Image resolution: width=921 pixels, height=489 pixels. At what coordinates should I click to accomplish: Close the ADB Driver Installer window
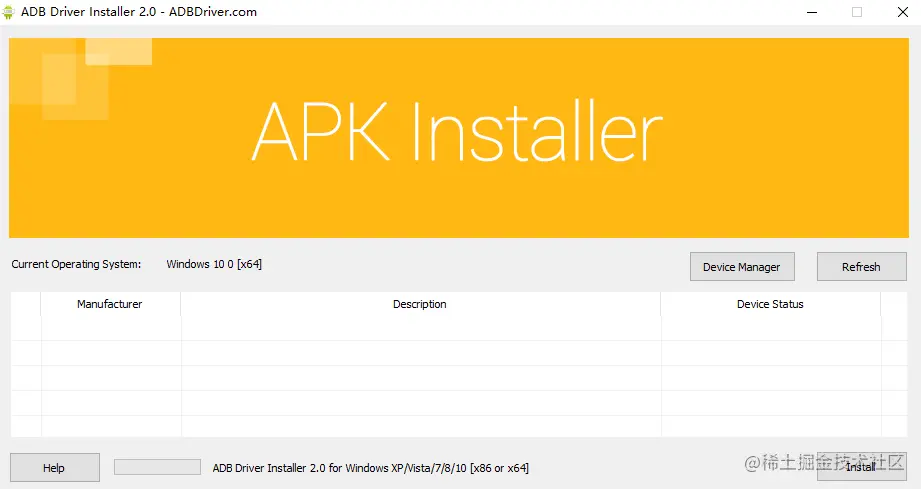tap(903, 12)
